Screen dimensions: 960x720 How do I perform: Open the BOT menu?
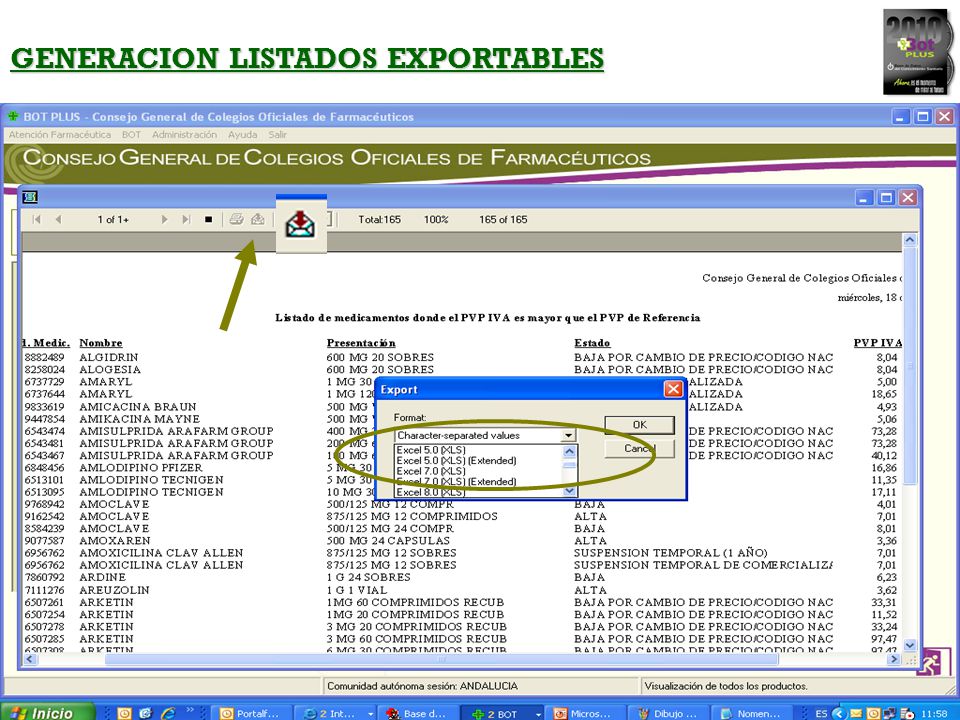(x=131, y=135)
